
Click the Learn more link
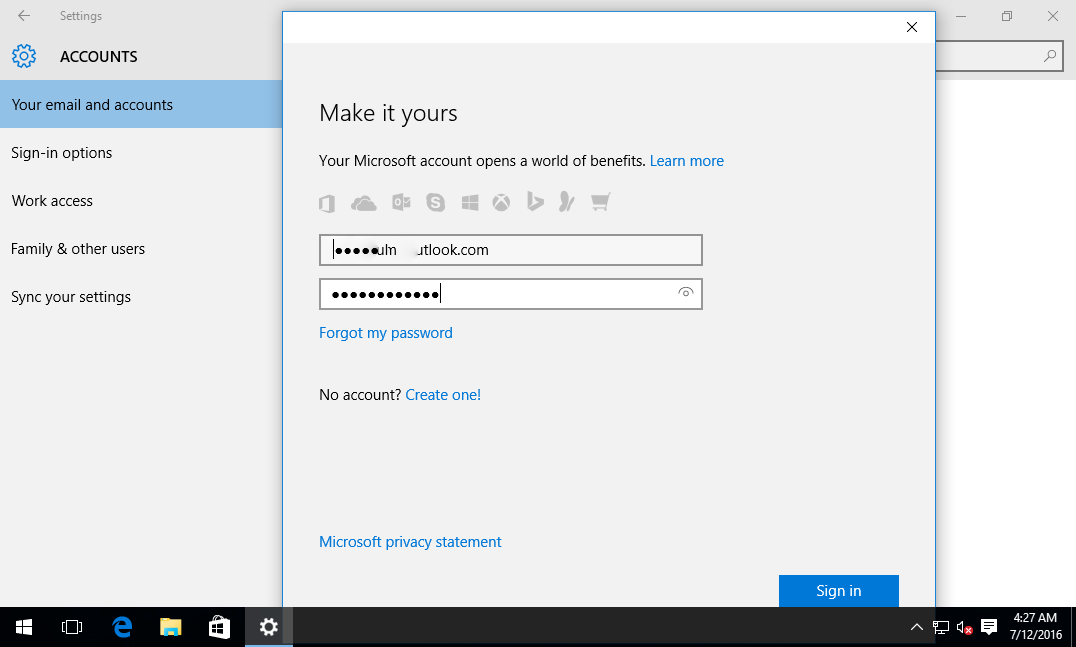click(686, 161)
